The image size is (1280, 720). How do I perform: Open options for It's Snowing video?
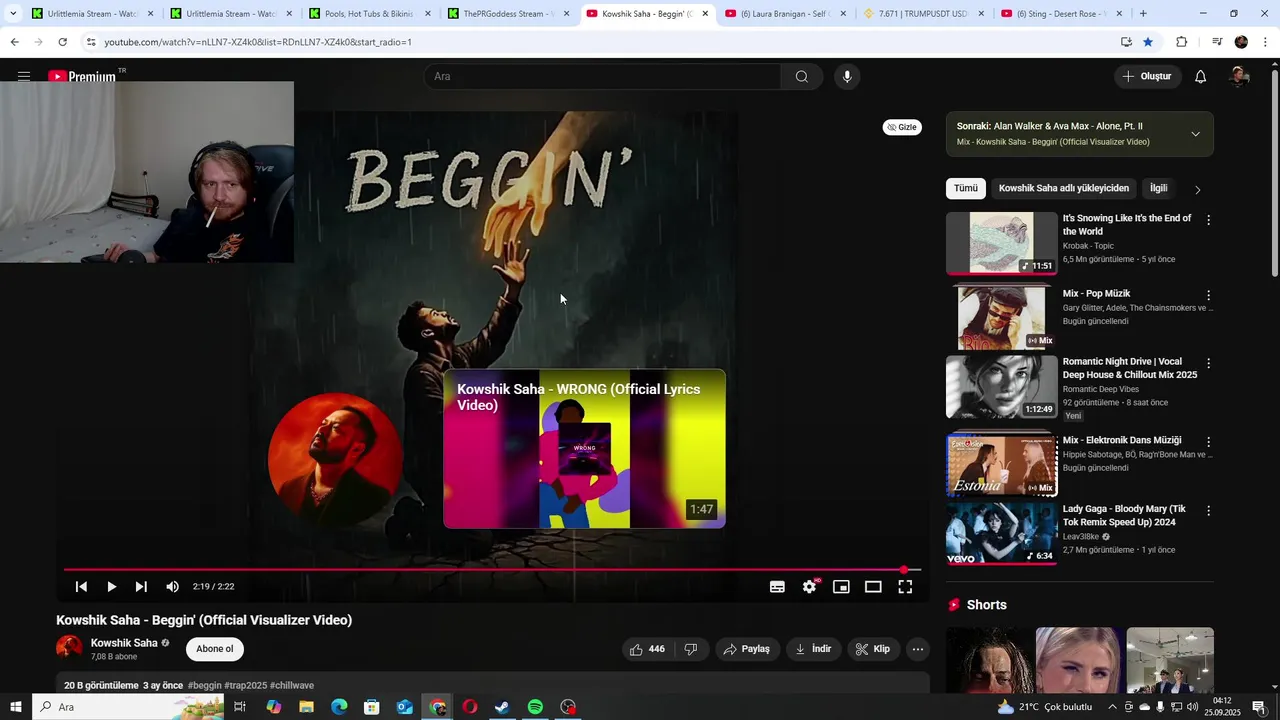[x=1208, y=220]
